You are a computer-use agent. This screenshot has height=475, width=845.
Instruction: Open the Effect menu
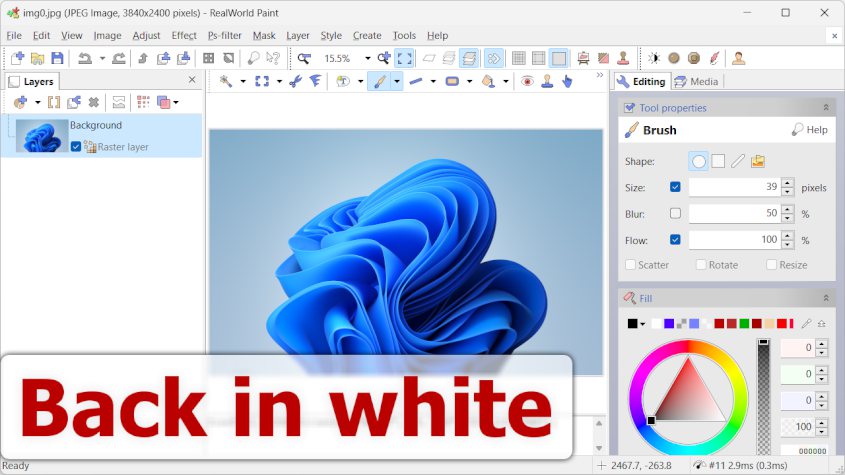(x=184, y=36)
